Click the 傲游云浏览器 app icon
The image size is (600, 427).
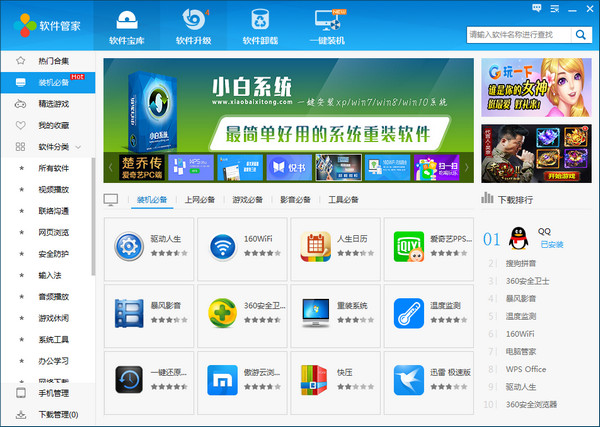click(222, 380)
